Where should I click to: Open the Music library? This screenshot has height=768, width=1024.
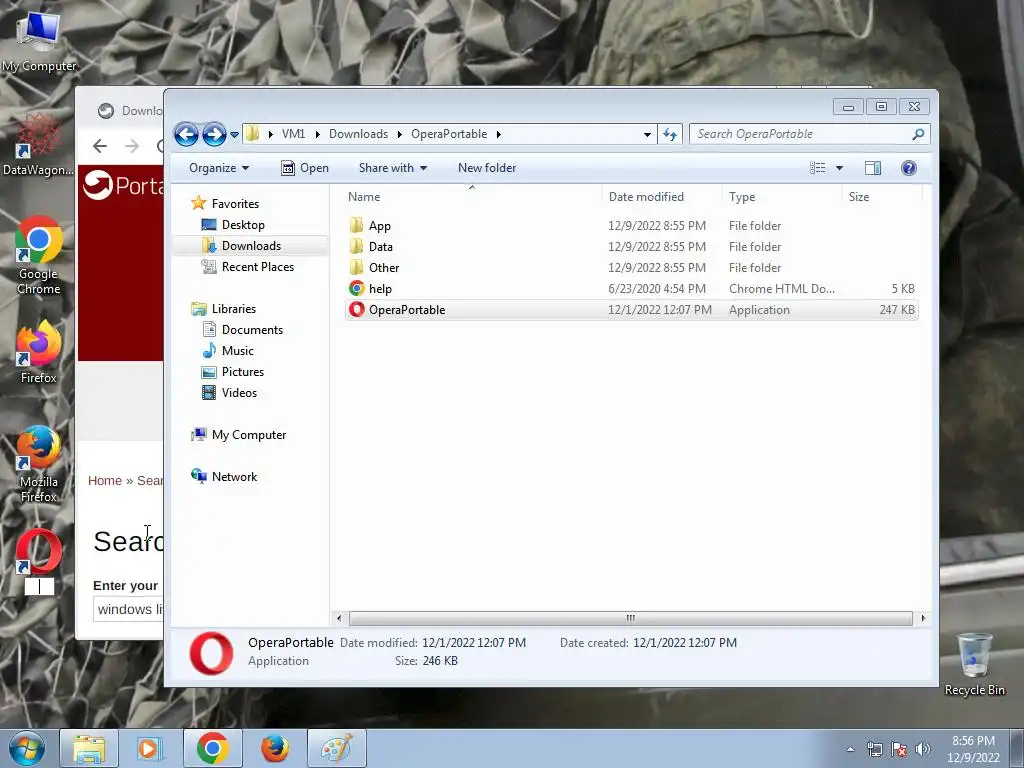[238, 351]
